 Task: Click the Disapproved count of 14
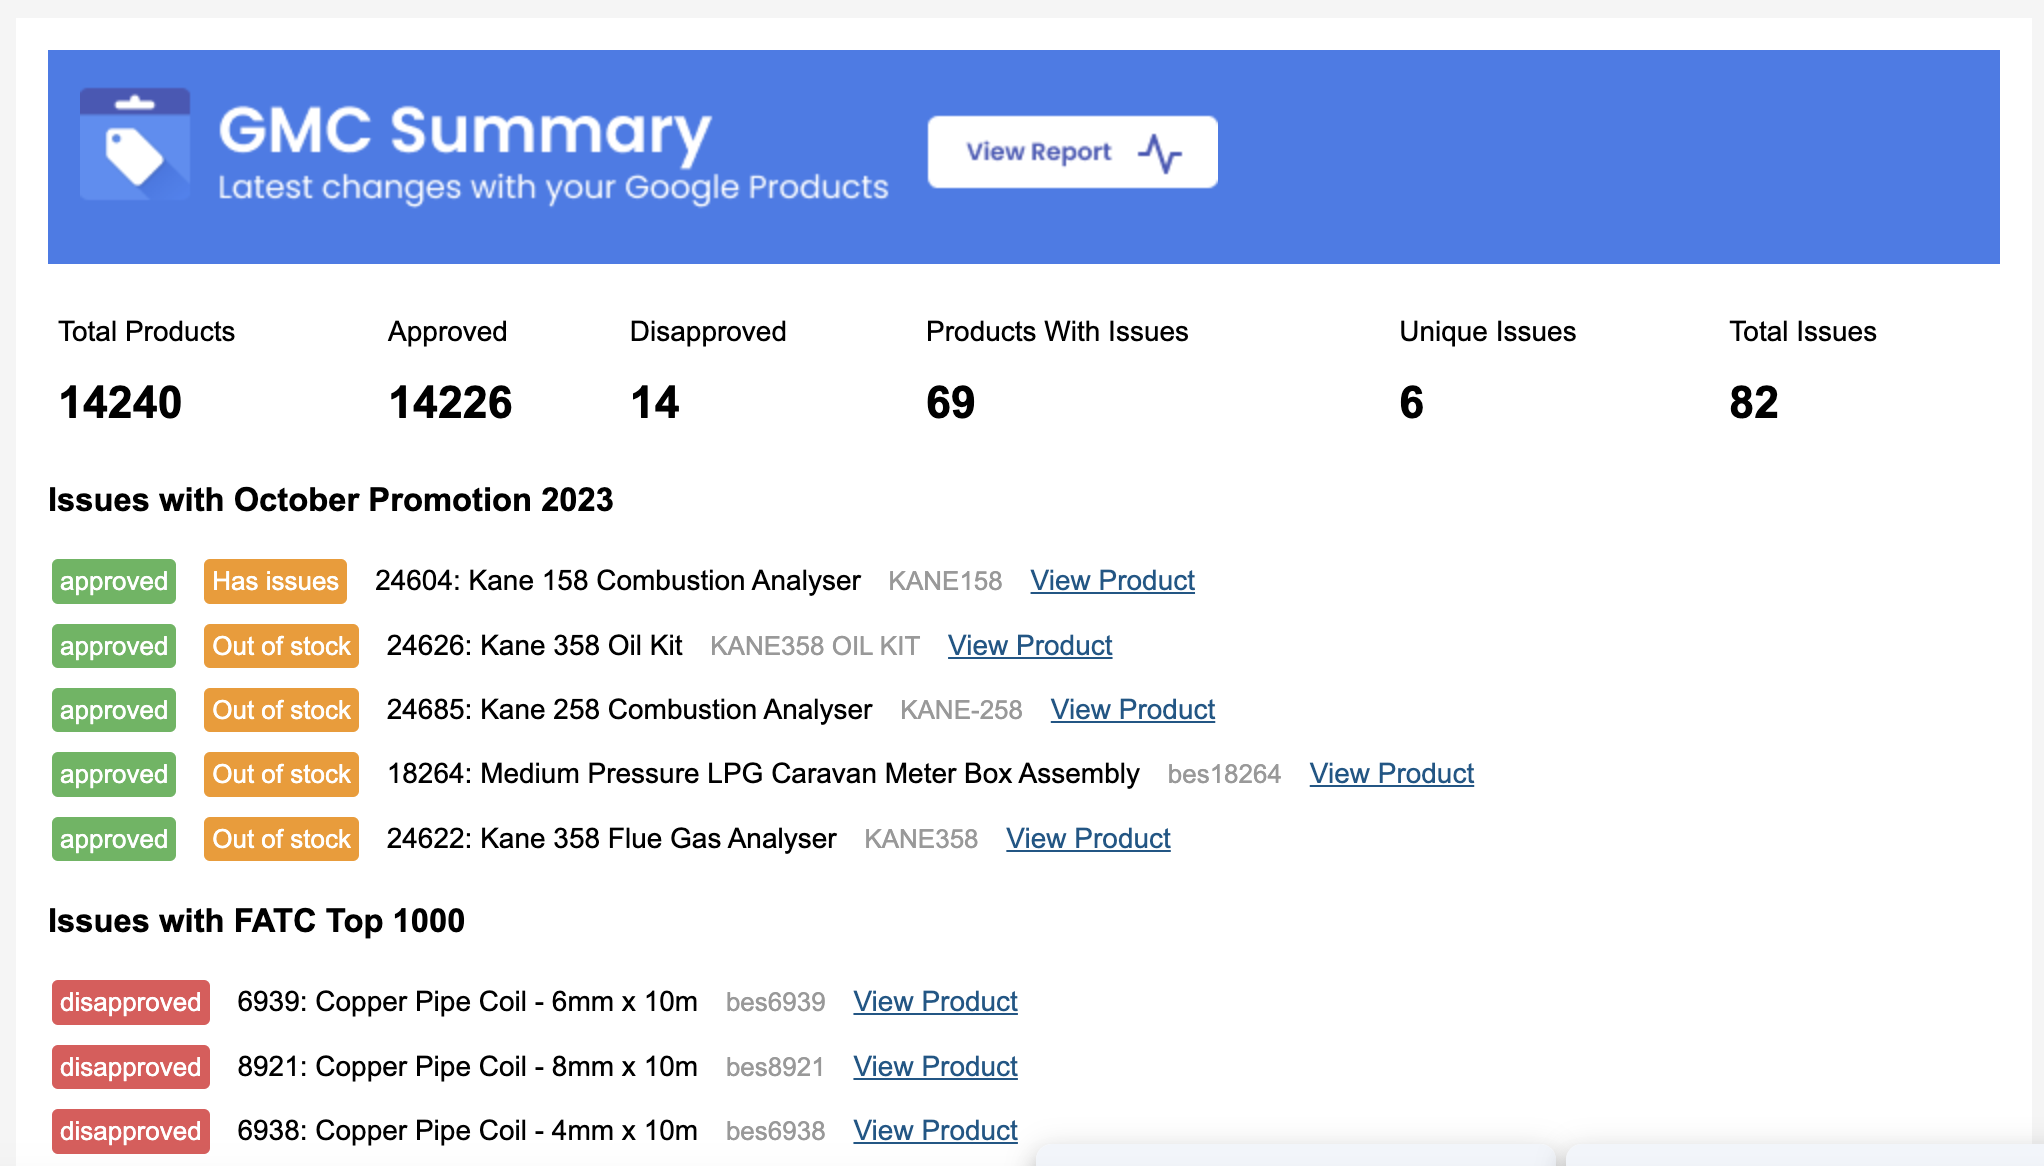[x=655, y=402]
